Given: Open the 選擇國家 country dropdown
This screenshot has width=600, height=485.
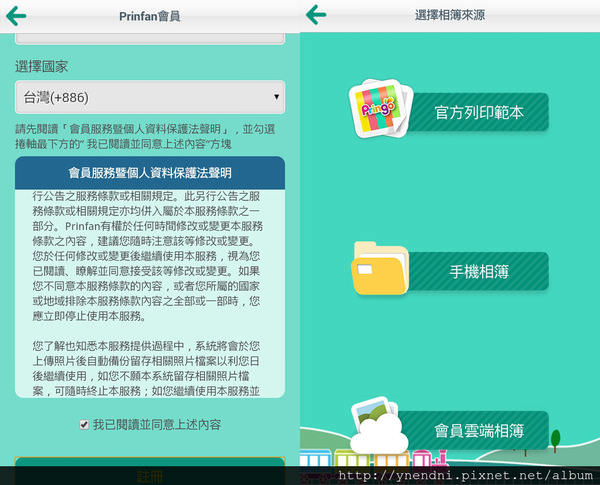Looking at the screenshot, I should pyautogui.click(x=150, y=97).
